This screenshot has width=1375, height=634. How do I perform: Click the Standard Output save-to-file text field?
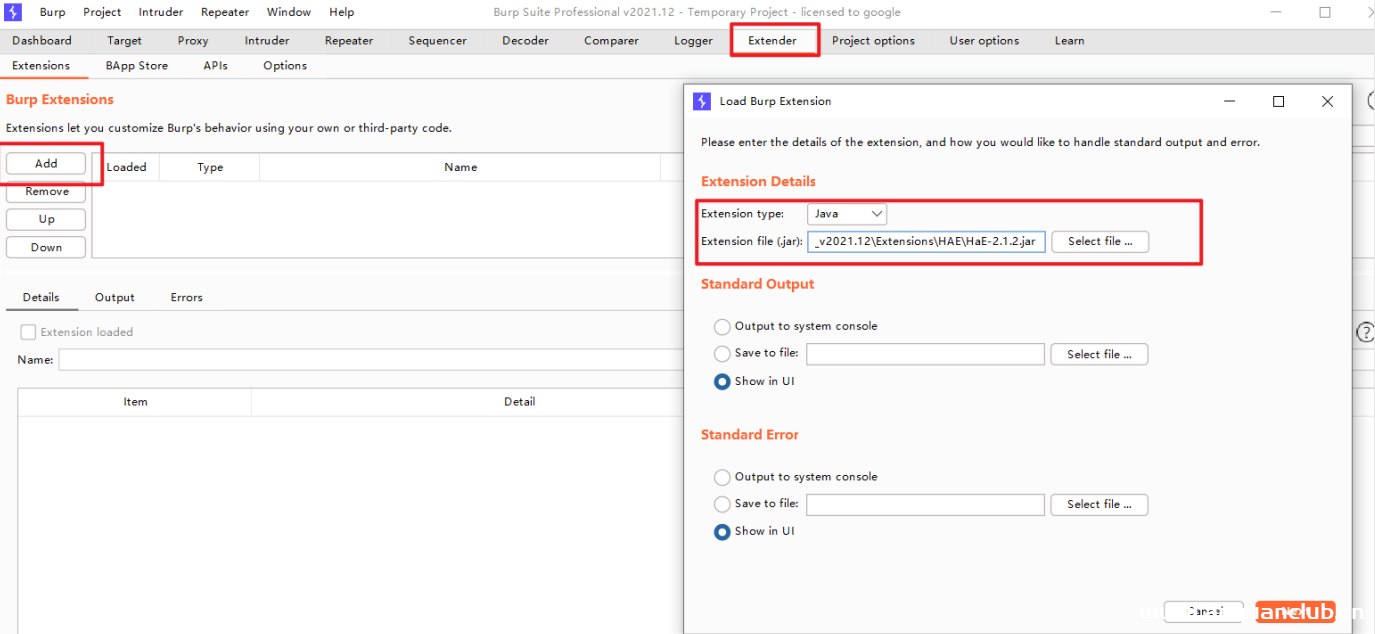(x=925, y=354)
